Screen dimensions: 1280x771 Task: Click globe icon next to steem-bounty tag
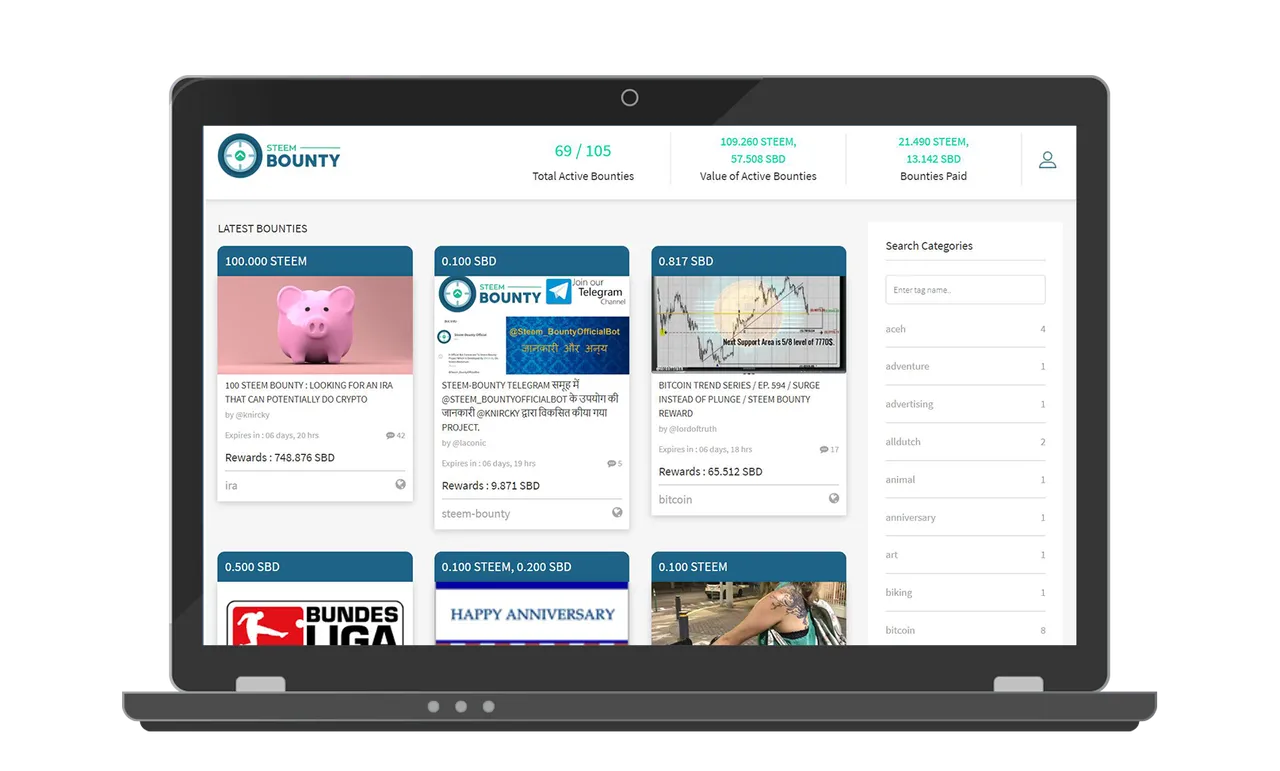(x=617, y=512)
